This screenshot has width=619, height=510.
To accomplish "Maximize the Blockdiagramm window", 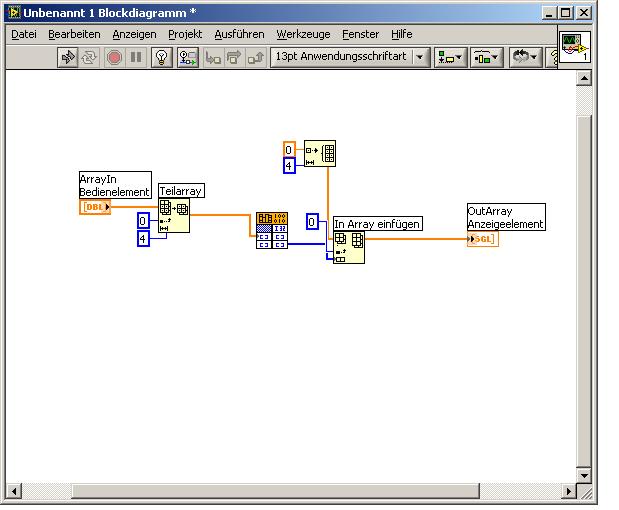I will (x=566, y=13).
